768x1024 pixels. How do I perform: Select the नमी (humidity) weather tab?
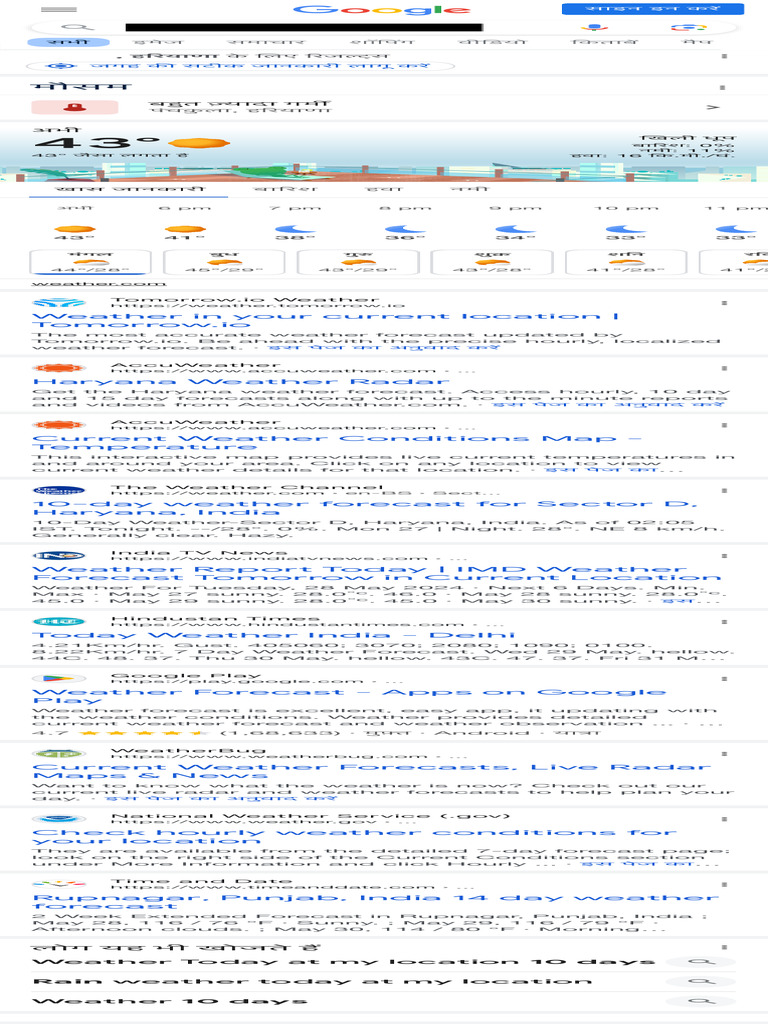click(x=469, y=189)
